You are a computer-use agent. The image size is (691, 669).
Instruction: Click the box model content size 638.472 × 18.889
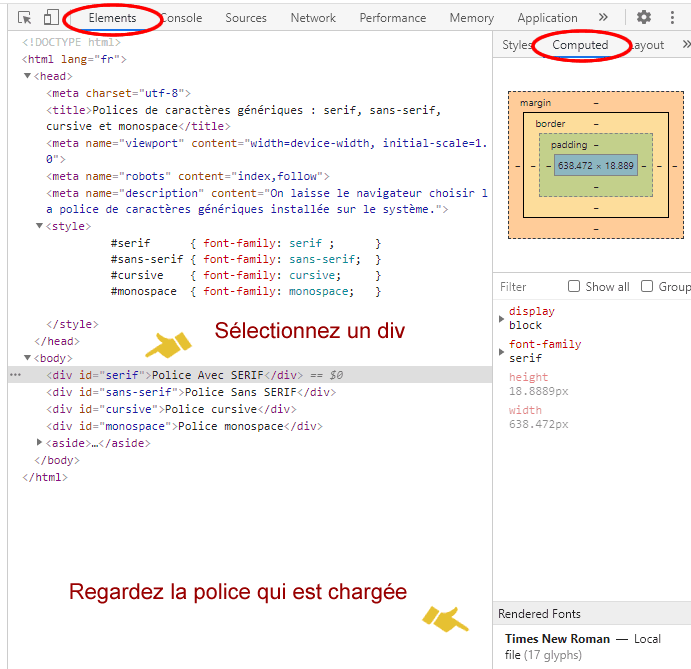coord(595,165)
